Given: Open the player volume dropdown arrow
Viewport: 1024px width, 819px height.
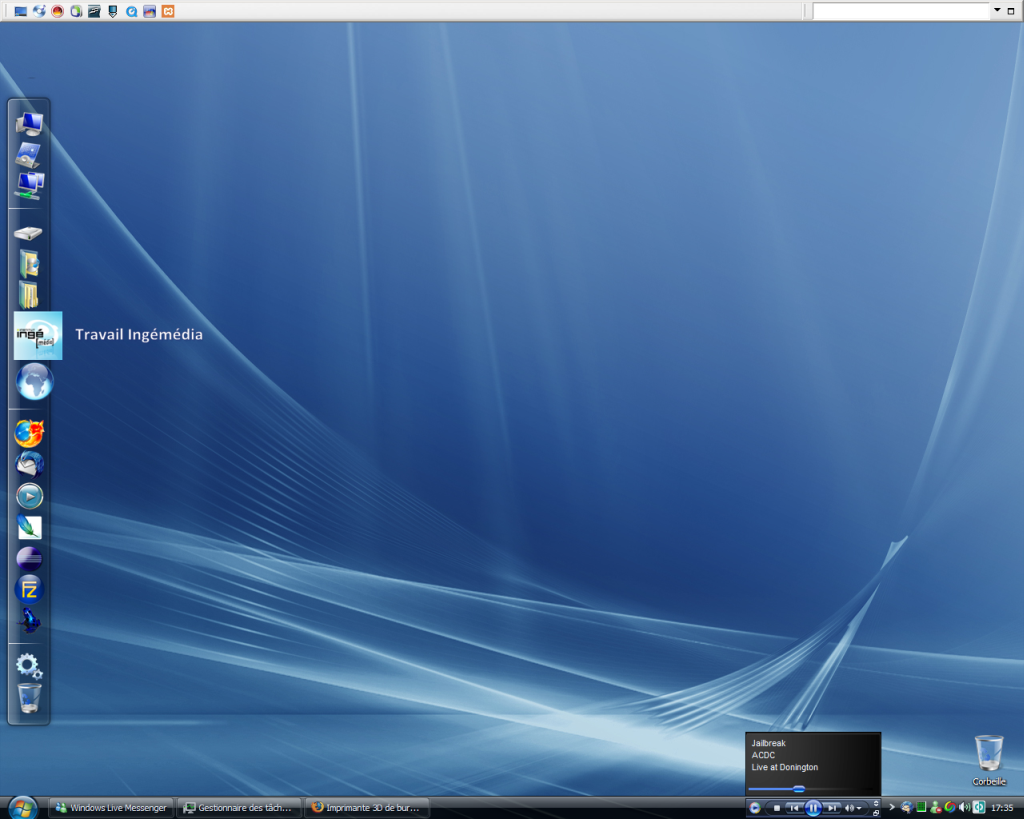Looking at the screenshot, I should click(859, 809).
